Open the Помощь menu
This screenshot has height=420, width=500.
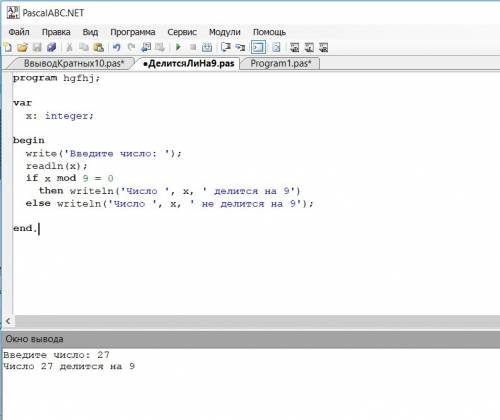point(269,32)
